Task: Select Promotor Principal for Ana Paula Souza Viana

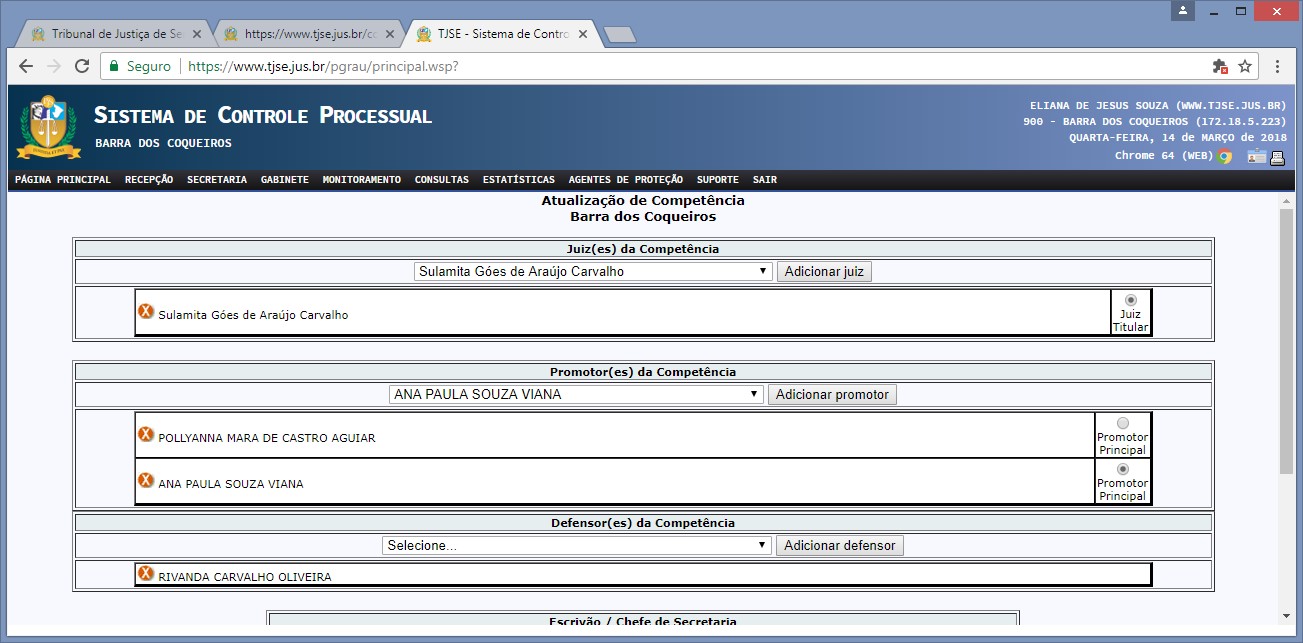Action: tap(1122, 469)
